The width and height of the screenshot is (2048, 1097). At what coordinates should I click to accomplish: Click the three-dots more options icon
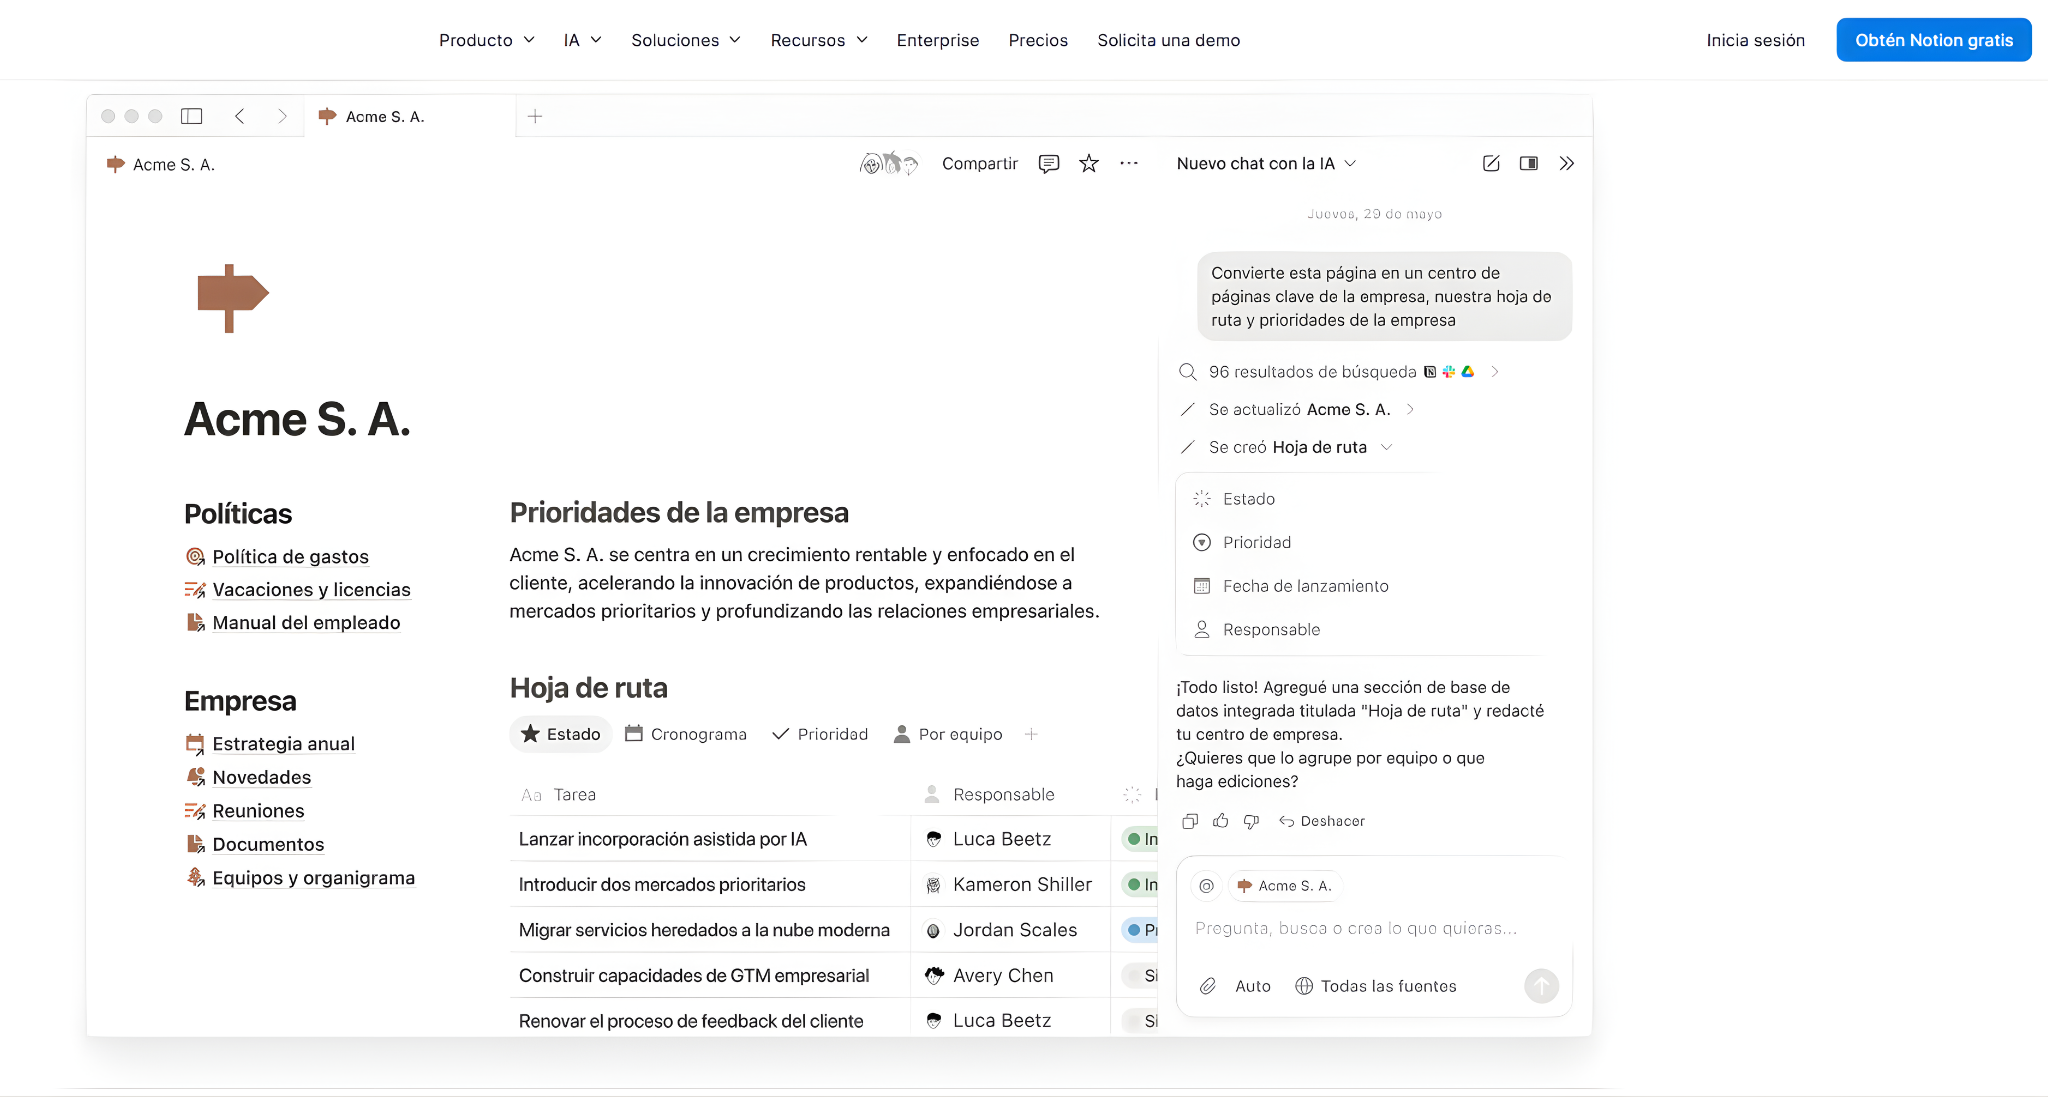coord(1129,164)
